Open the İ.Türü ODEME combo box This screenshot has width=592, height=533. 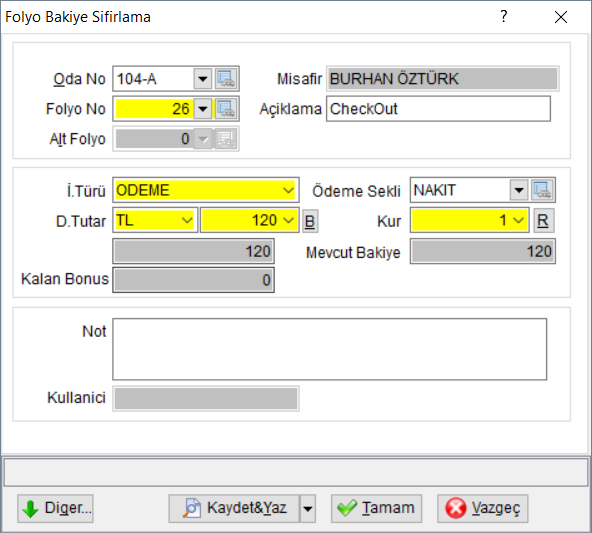(x=206, y=190)
